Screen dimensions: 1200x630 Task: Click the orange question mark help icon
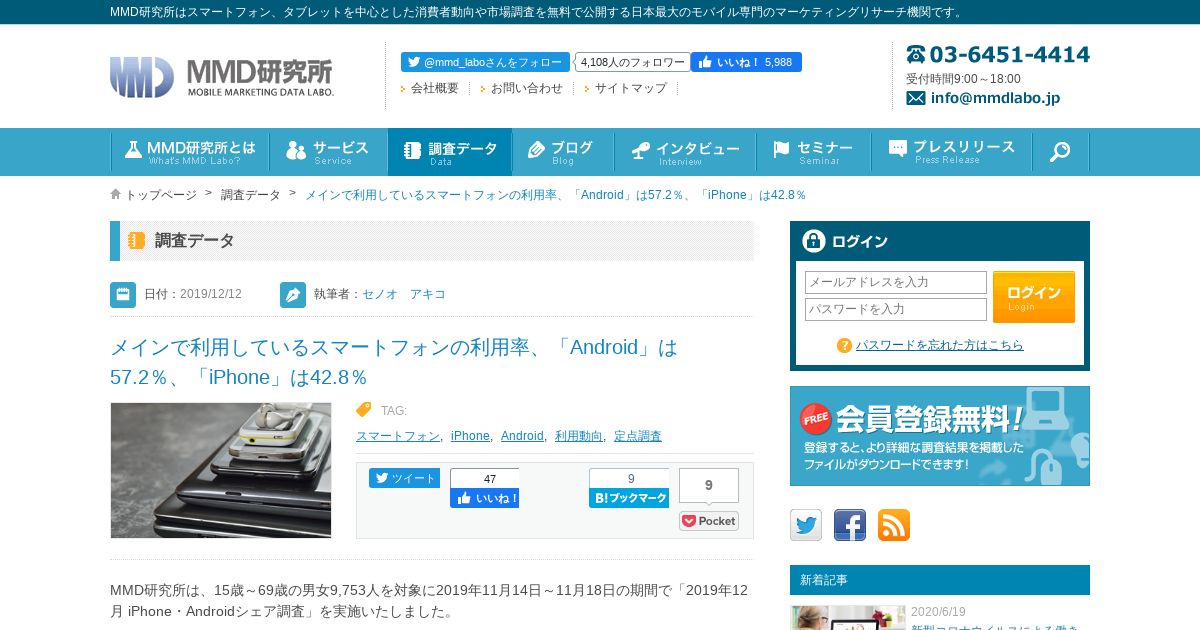tap(844, 345)
